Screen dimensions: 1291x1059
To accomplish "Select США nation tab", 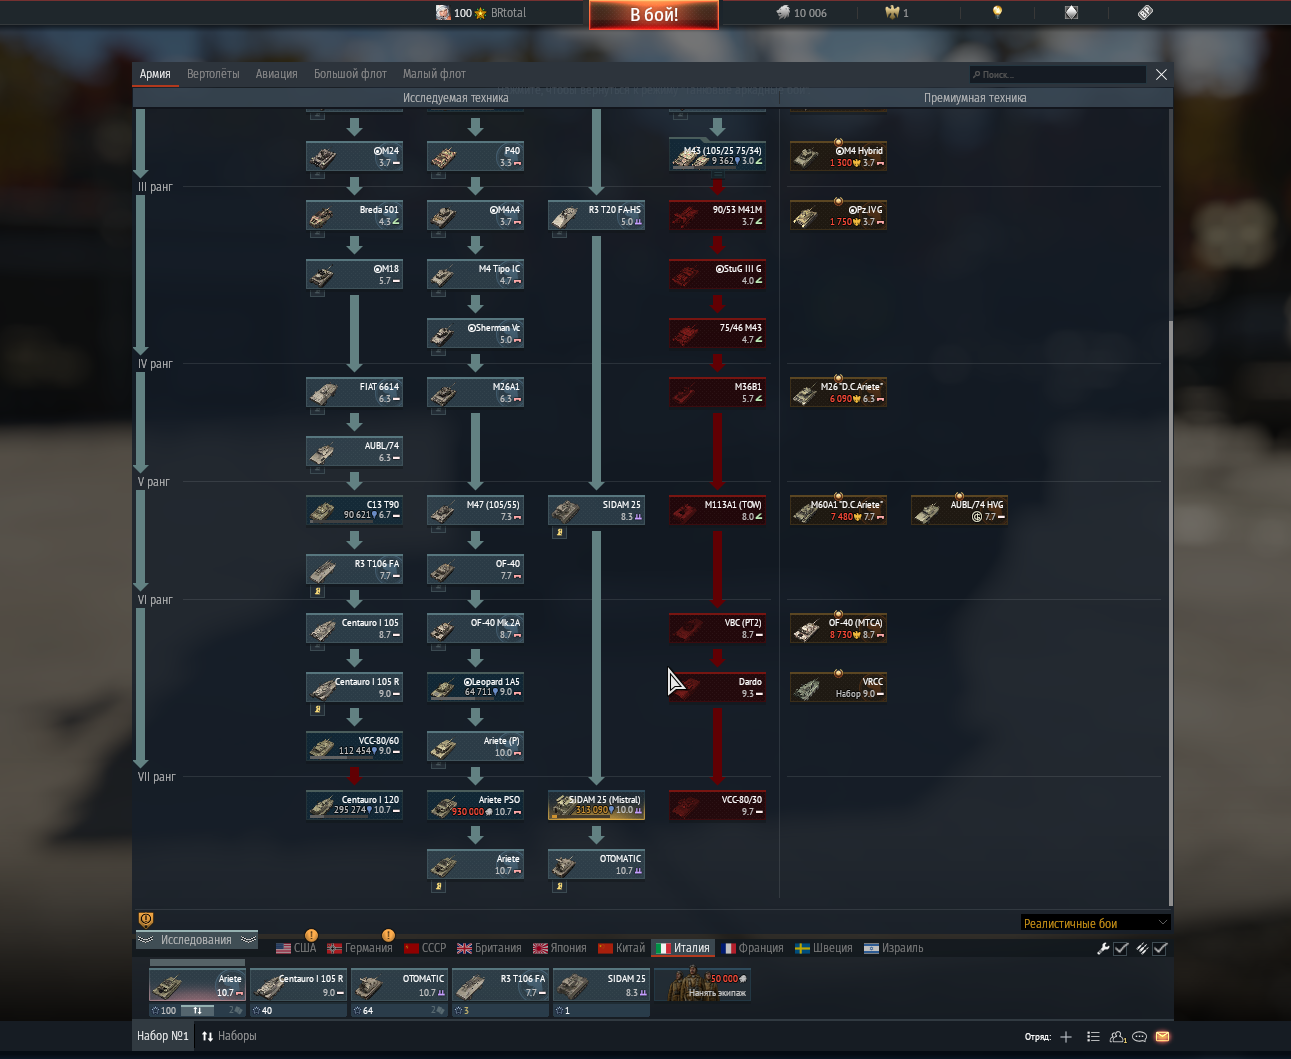I will [x=296, y=948].
